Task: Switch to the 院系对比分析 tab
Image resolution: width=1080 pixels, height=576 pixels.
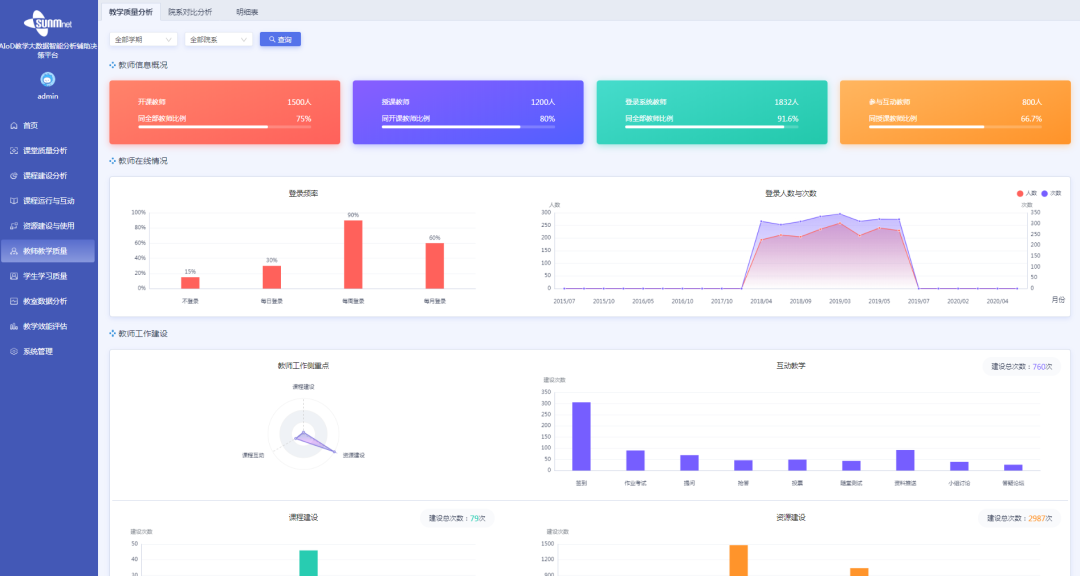Action: tap(190, 11)
